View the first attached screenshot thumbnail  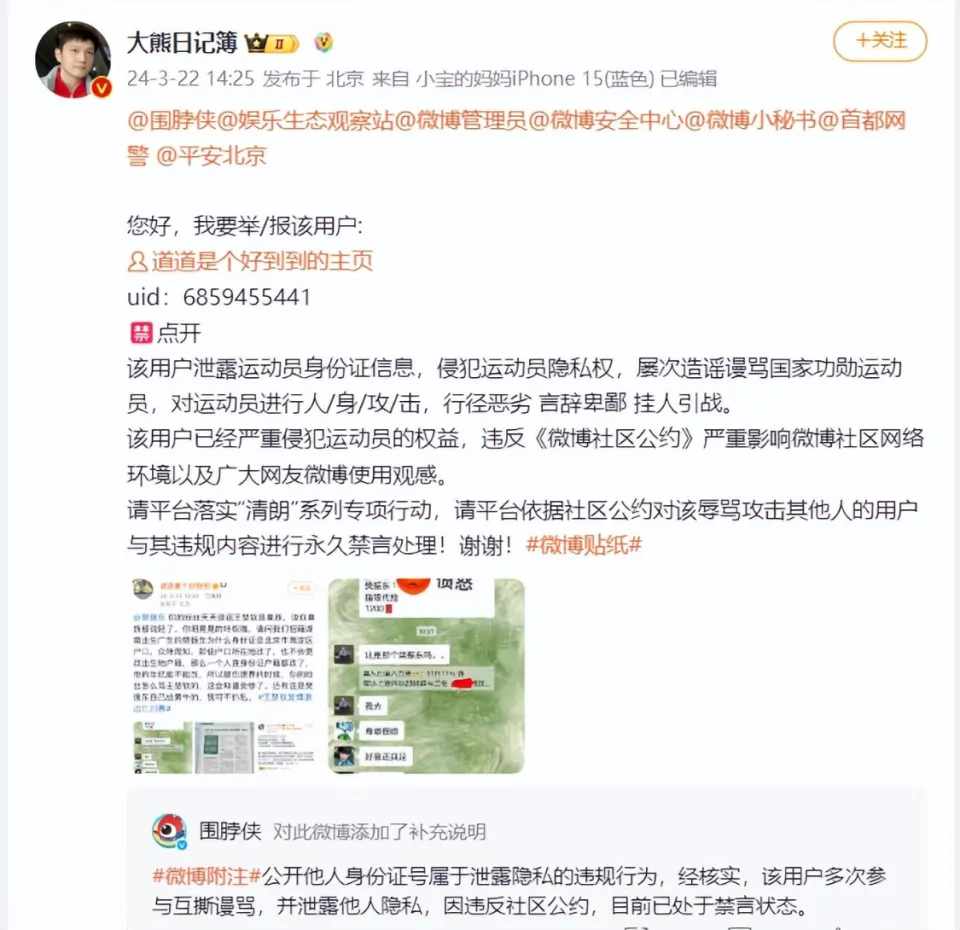pyautogui.click(x=225, y=675)
